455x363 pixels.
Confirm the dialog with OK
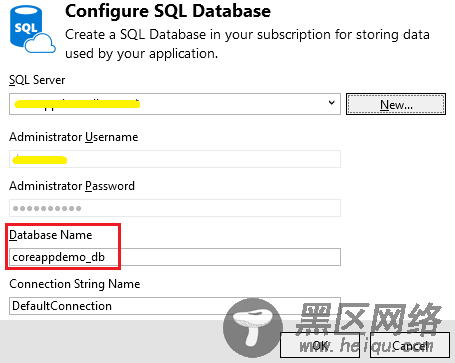pos(320,345)
